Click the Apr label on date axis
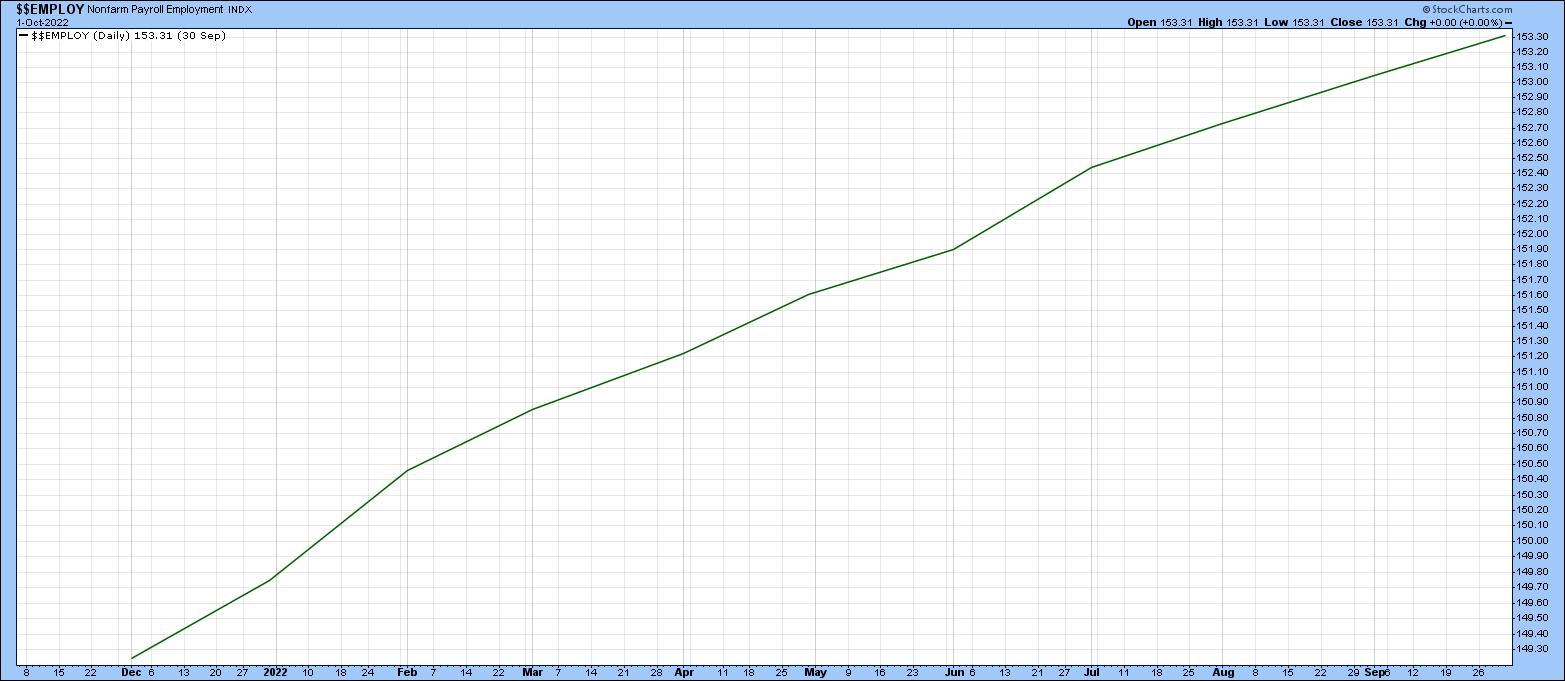The height and width of the screenshot is (681, 1565). (683, 673)
